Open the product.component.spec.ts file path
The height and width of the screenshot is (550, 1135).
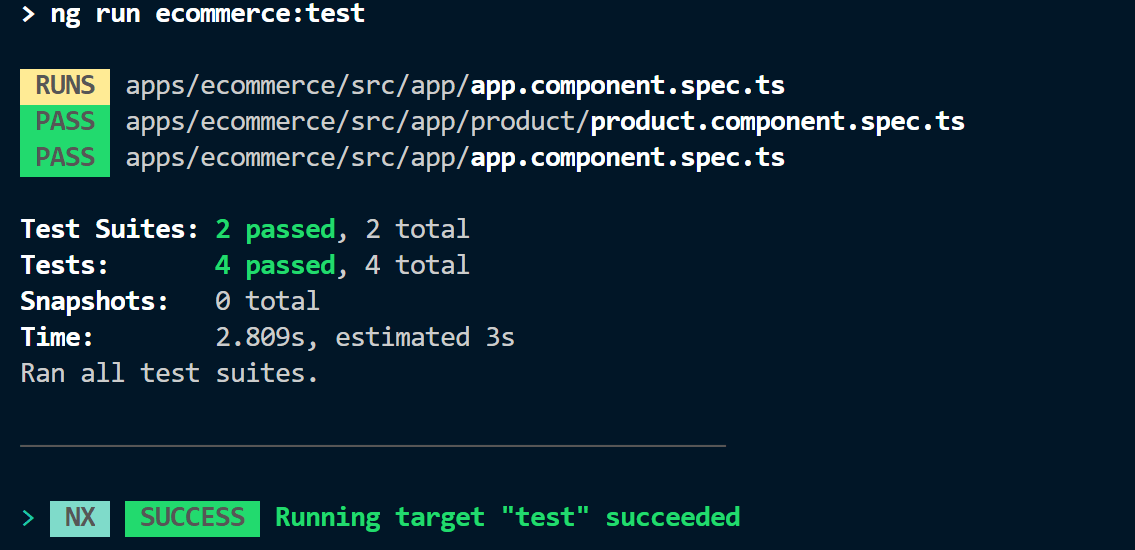coord(545,122)
